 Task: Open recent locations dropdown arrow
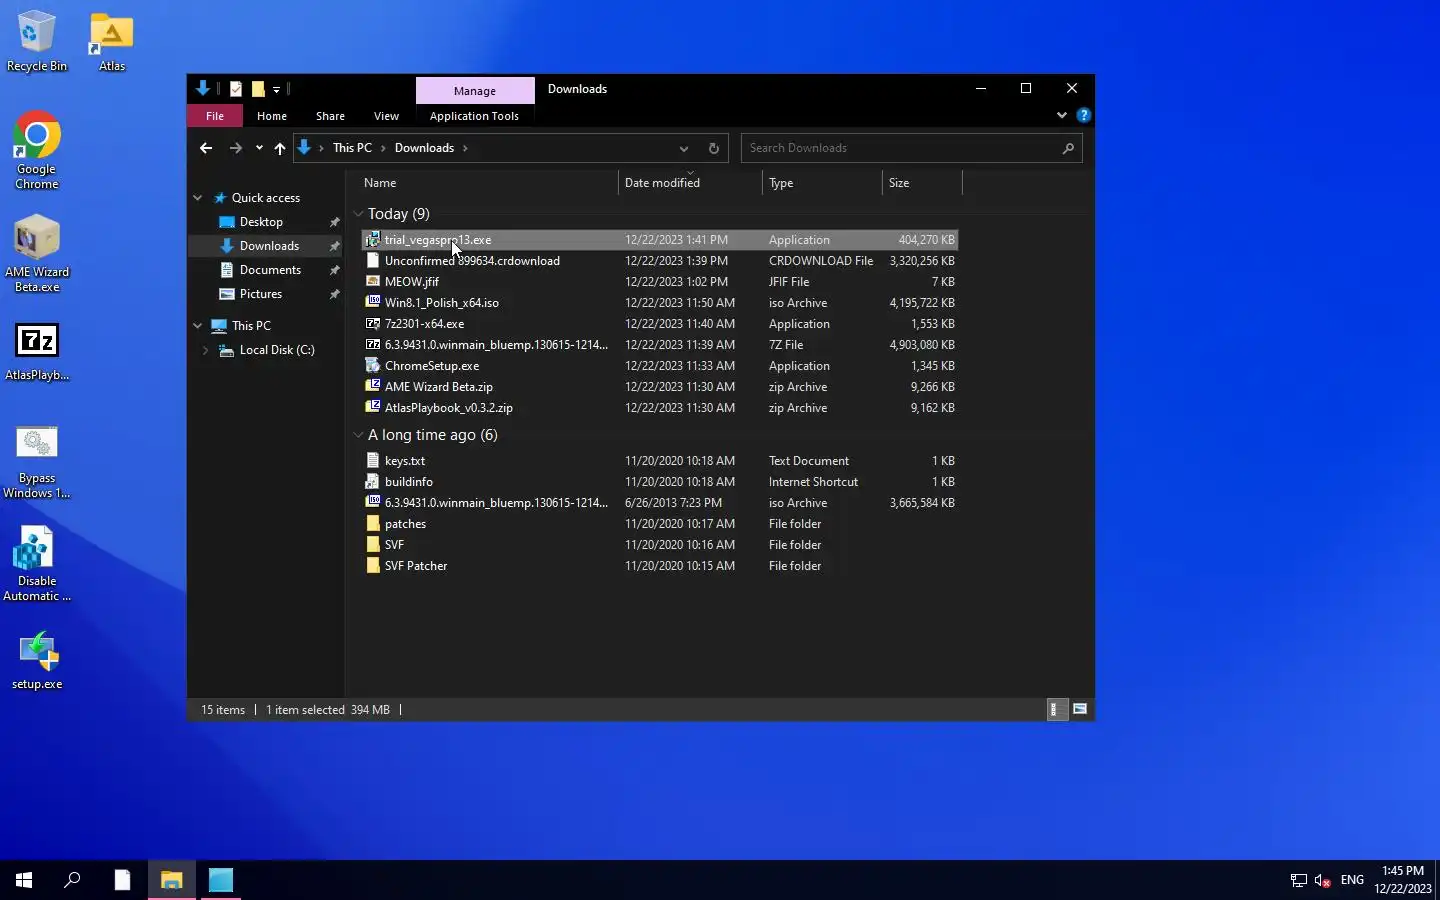[259, 148]
